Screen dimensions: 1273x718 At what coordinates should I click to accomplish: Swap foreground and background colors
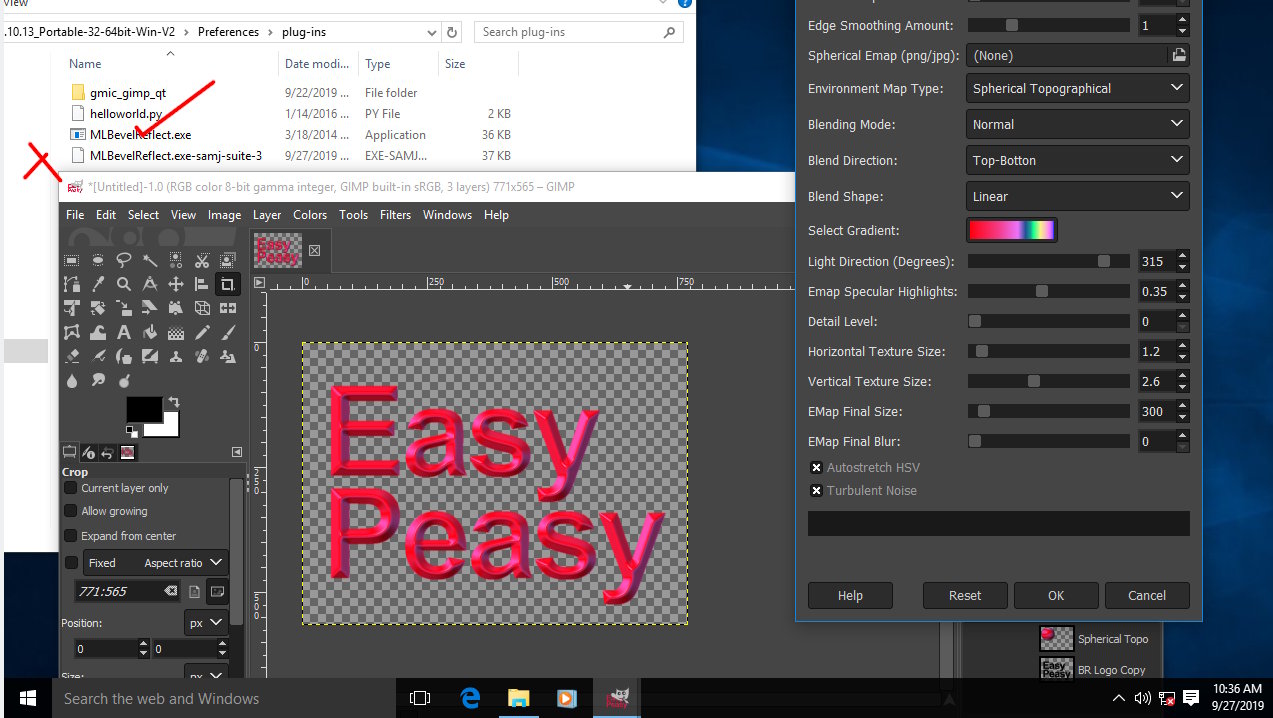pyautogui.click(x=172, y=401)
